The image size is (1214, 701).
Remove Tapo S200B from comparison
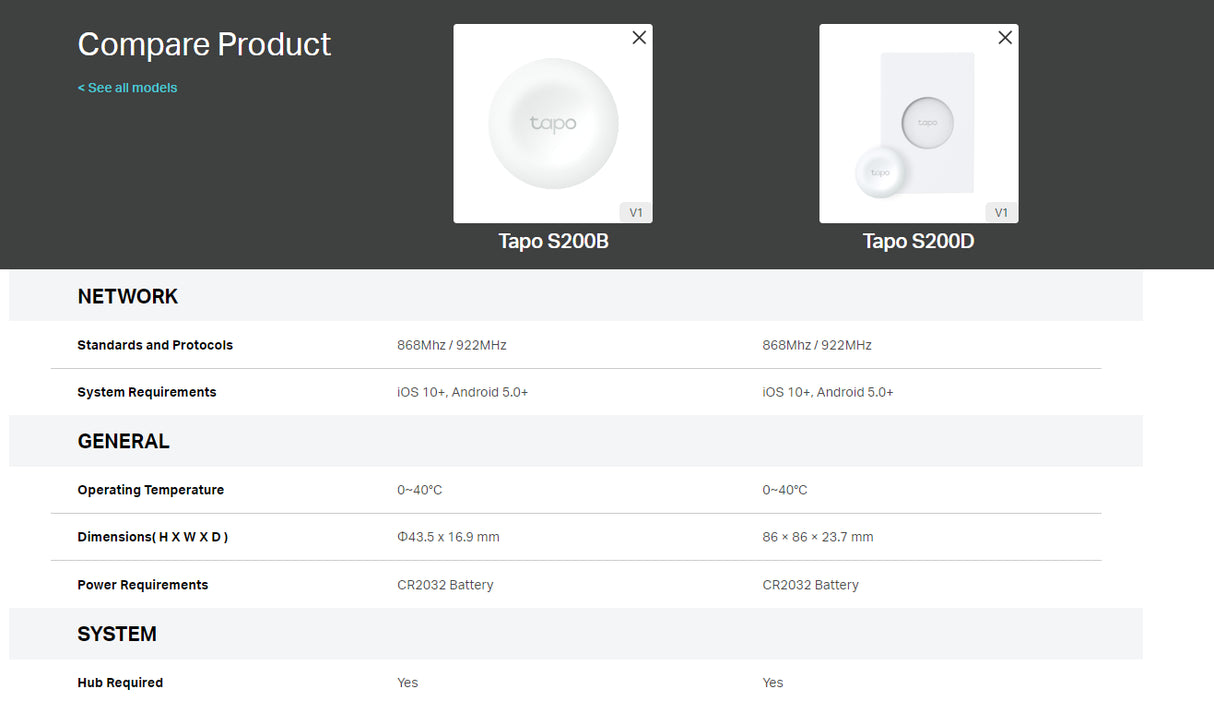click(x=639, y=37)
